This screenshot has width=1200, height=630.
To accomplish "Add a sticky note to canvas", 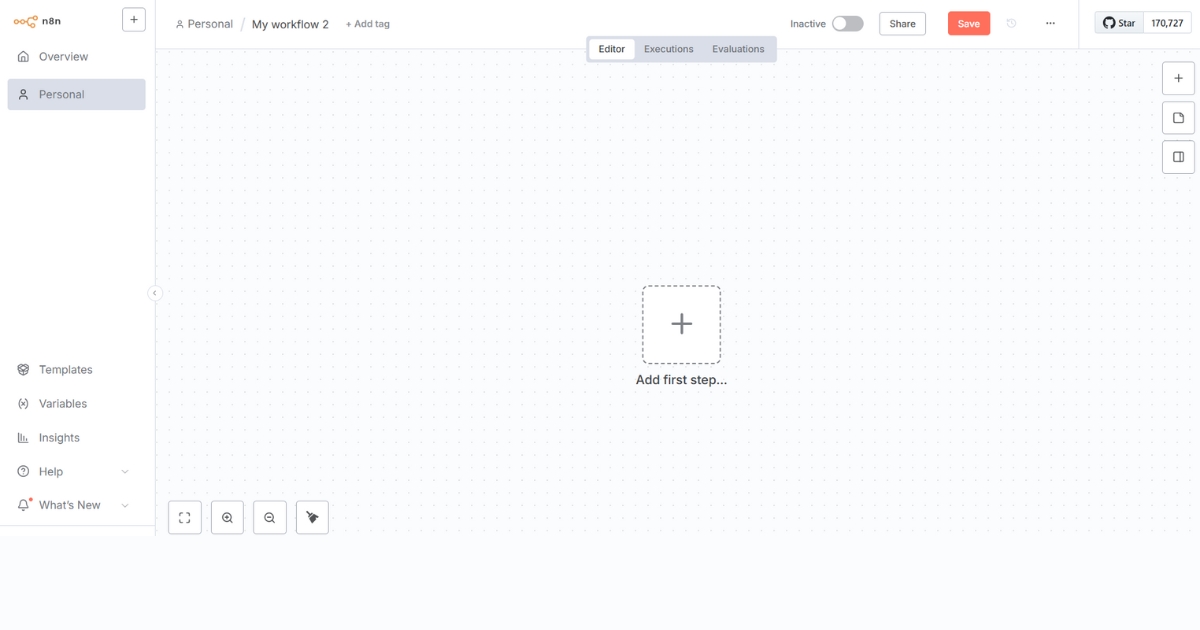I will click(1178, 118).
